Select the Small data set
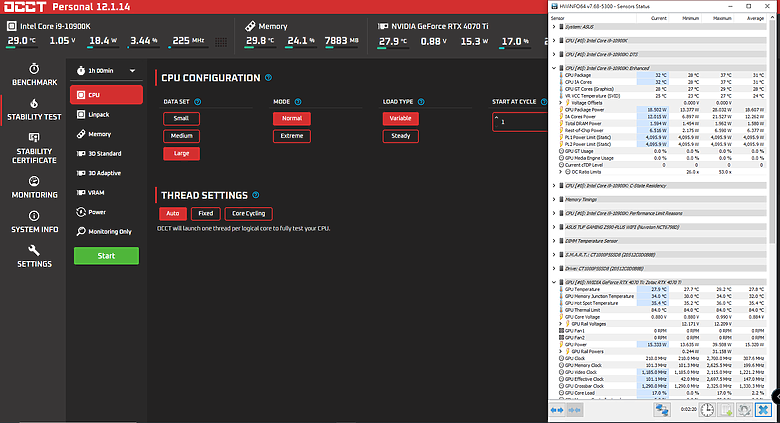 (182, 118)
